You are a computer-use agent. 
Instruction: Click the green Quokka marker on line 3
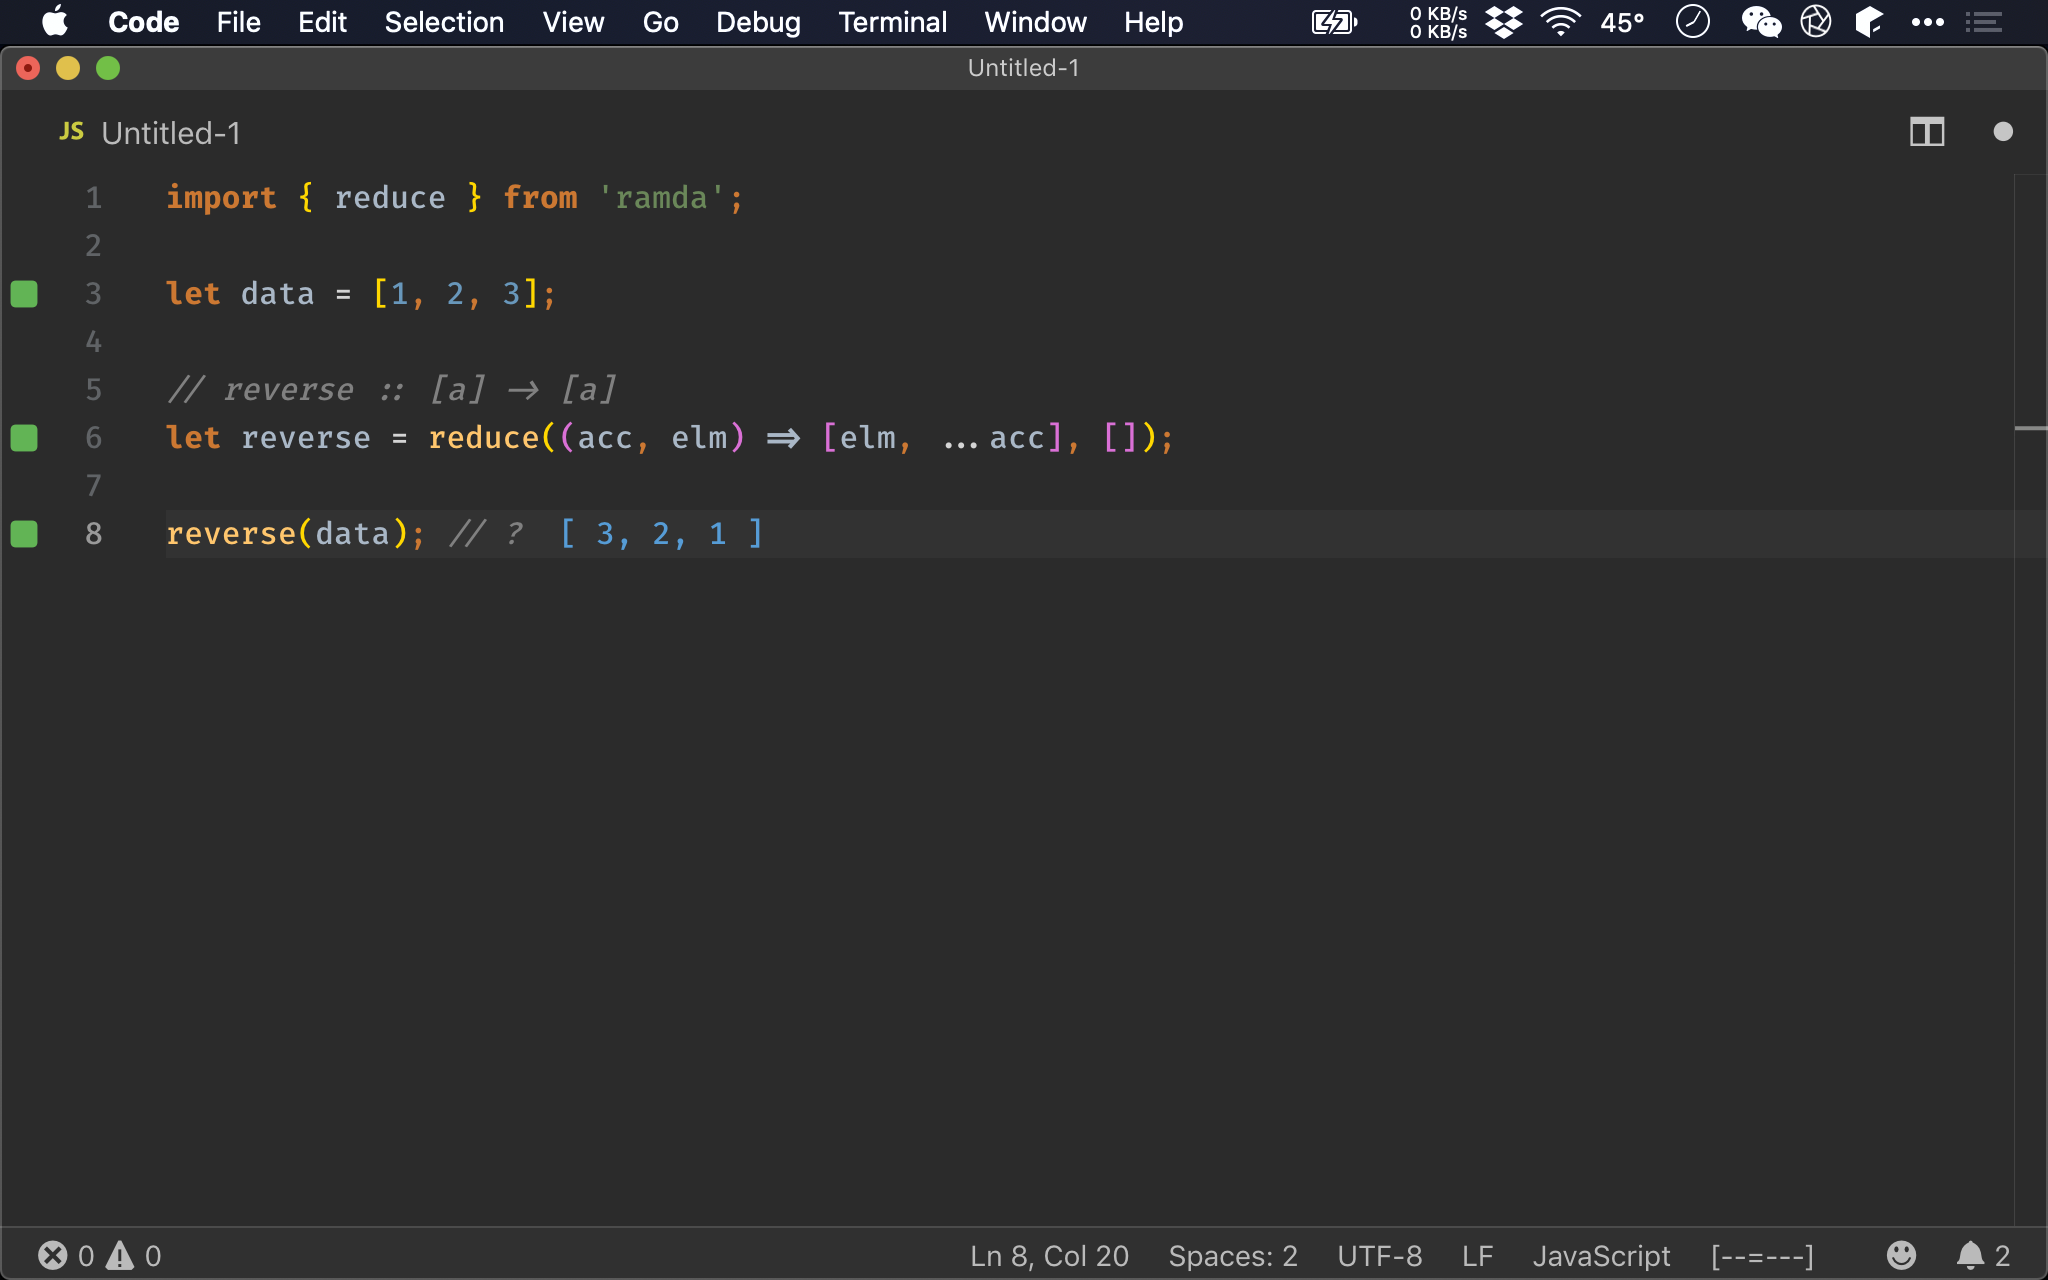[24, 294]
